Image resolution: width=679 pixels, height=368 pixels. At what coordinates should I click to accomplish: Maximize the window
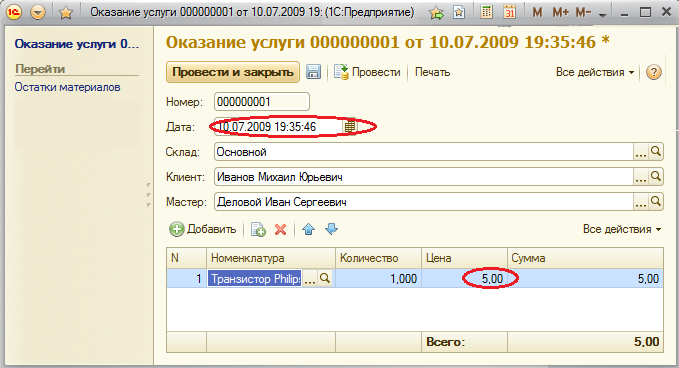click(646, 13)
